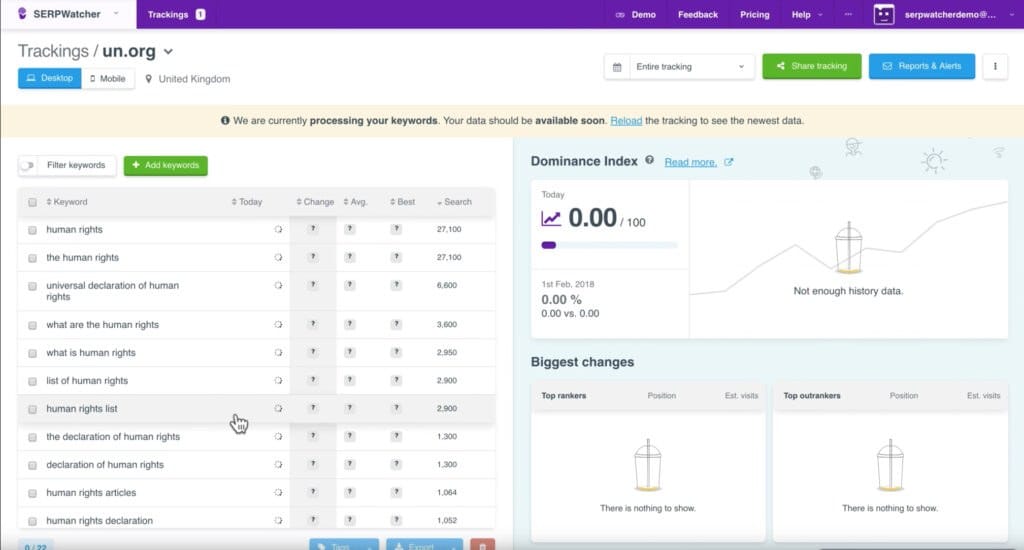Click the Top rankers header
This screenshot has width=1024, height=550.
click(x=564, y=396)
